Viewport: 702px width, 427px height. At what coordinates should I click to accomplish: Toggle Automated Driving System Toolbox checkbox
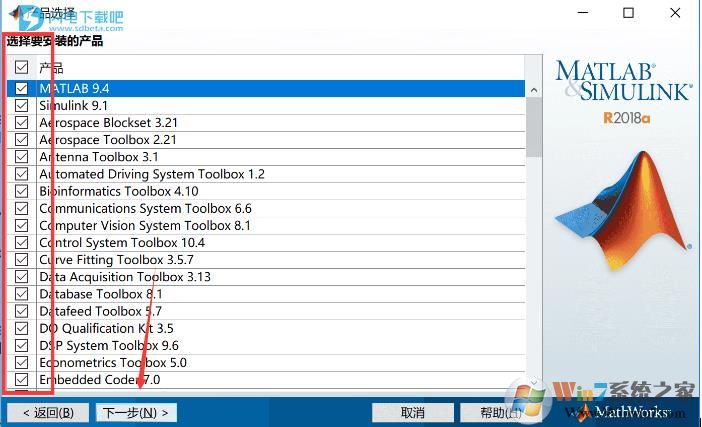coord(21,174)
